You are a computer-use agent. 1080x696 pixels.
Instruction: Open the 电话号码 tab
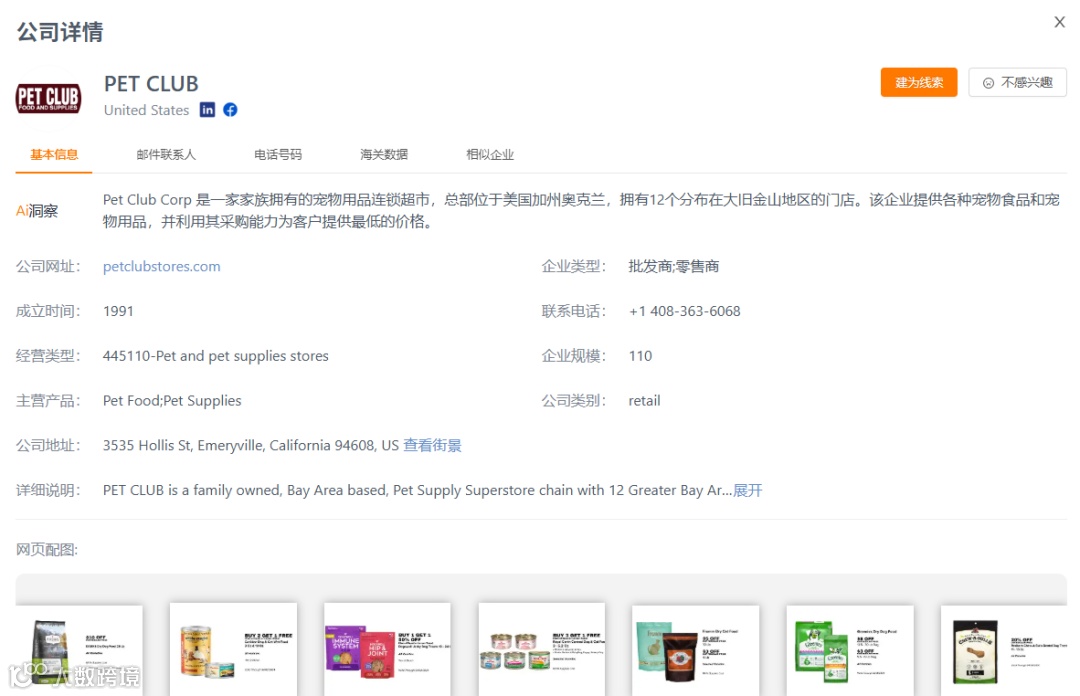point(278,154)
